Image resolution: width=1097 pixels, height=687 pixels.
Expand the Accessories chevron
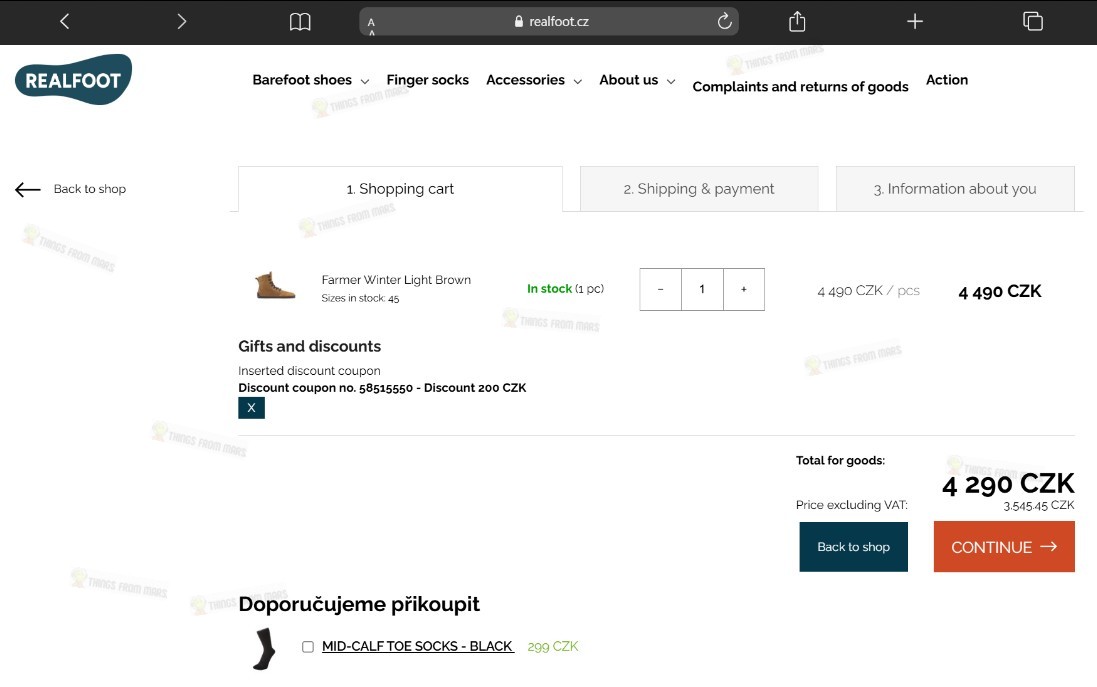tap(577, 81)
